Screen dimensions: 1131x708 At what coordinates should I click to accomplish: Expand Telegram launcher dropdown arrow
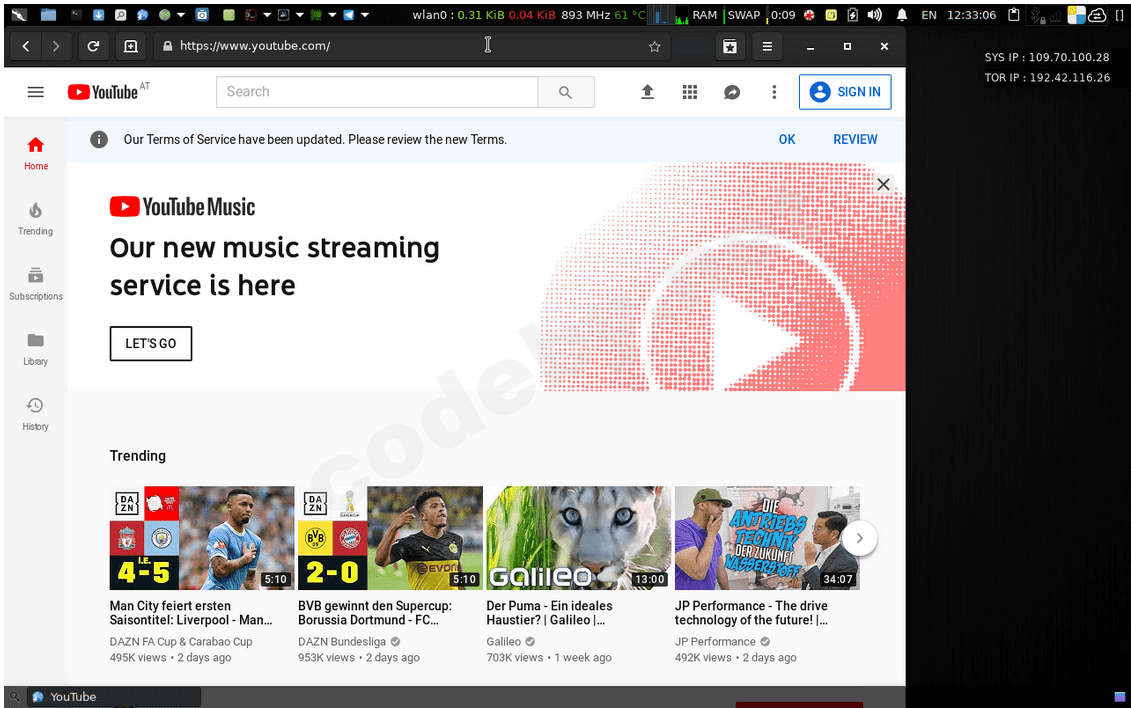click(364, 15)
